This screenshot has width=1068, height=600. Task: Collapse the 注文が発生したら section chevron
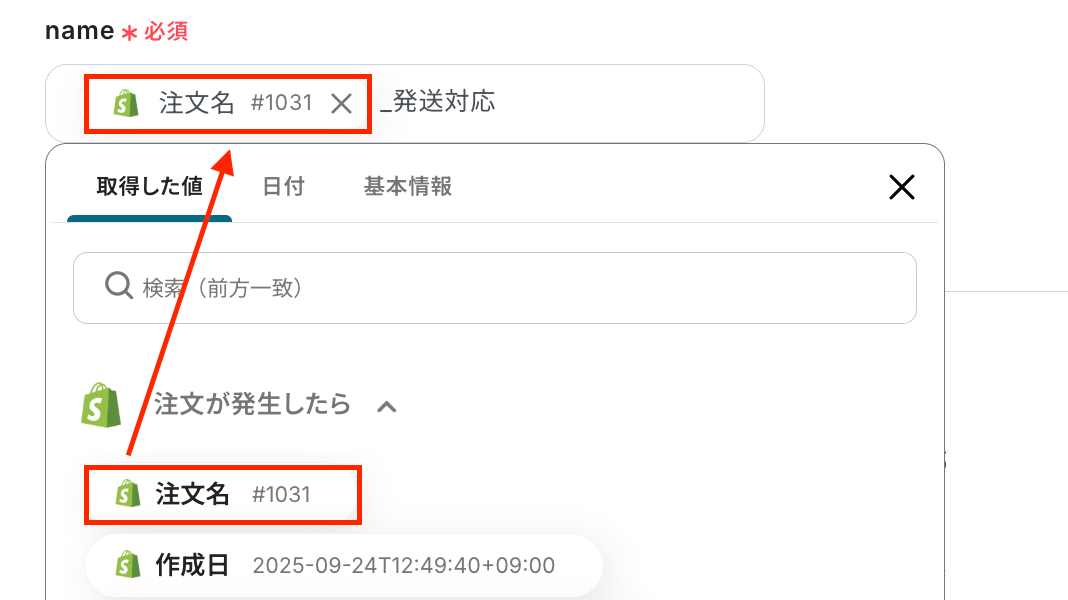point(387,406)
